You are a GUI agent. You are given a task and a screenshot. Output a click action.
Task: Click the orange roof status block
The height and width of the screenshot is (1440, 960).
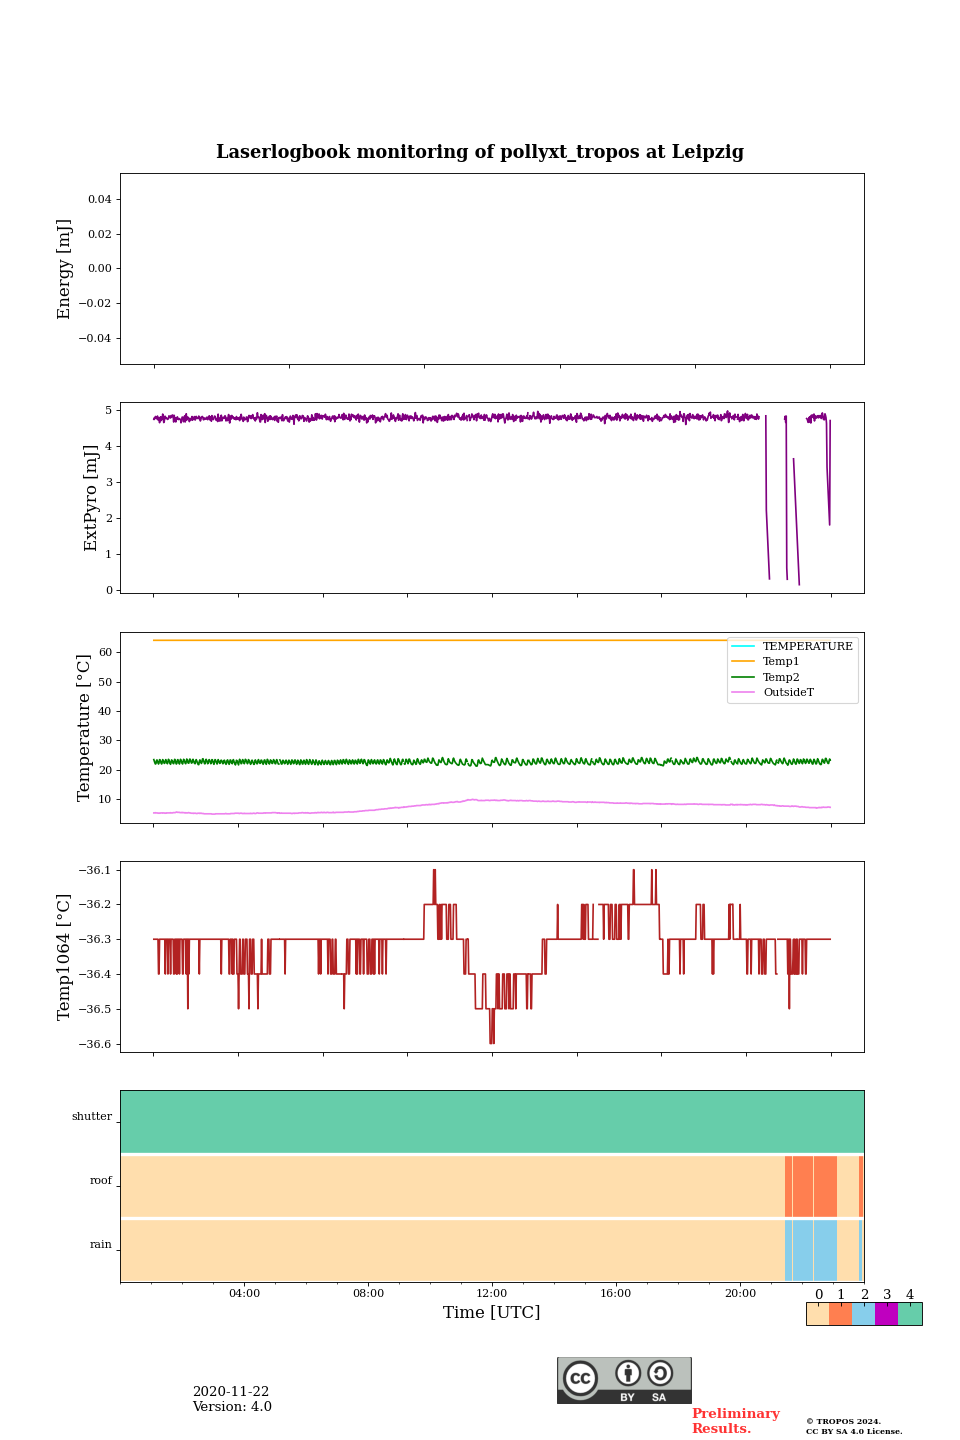click(x=811, y=1186)
